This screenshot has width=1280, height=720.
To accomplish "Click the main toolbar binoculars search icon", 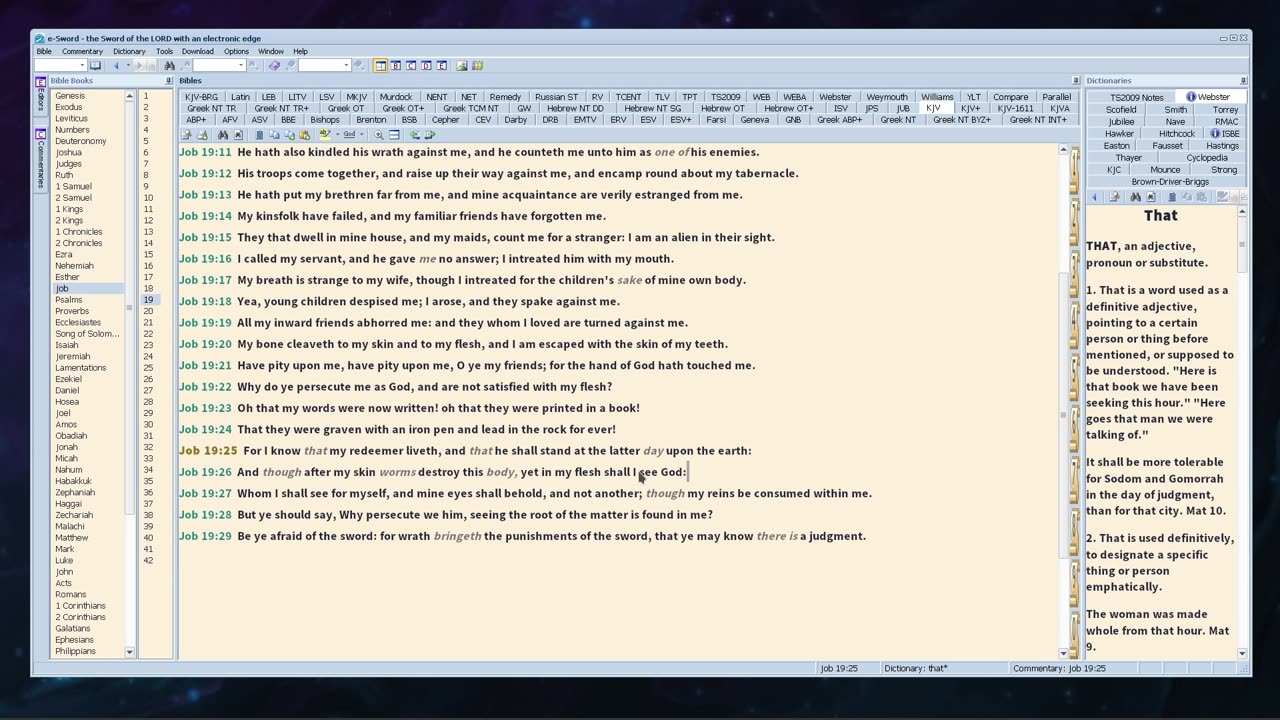I will pos(169,65).
